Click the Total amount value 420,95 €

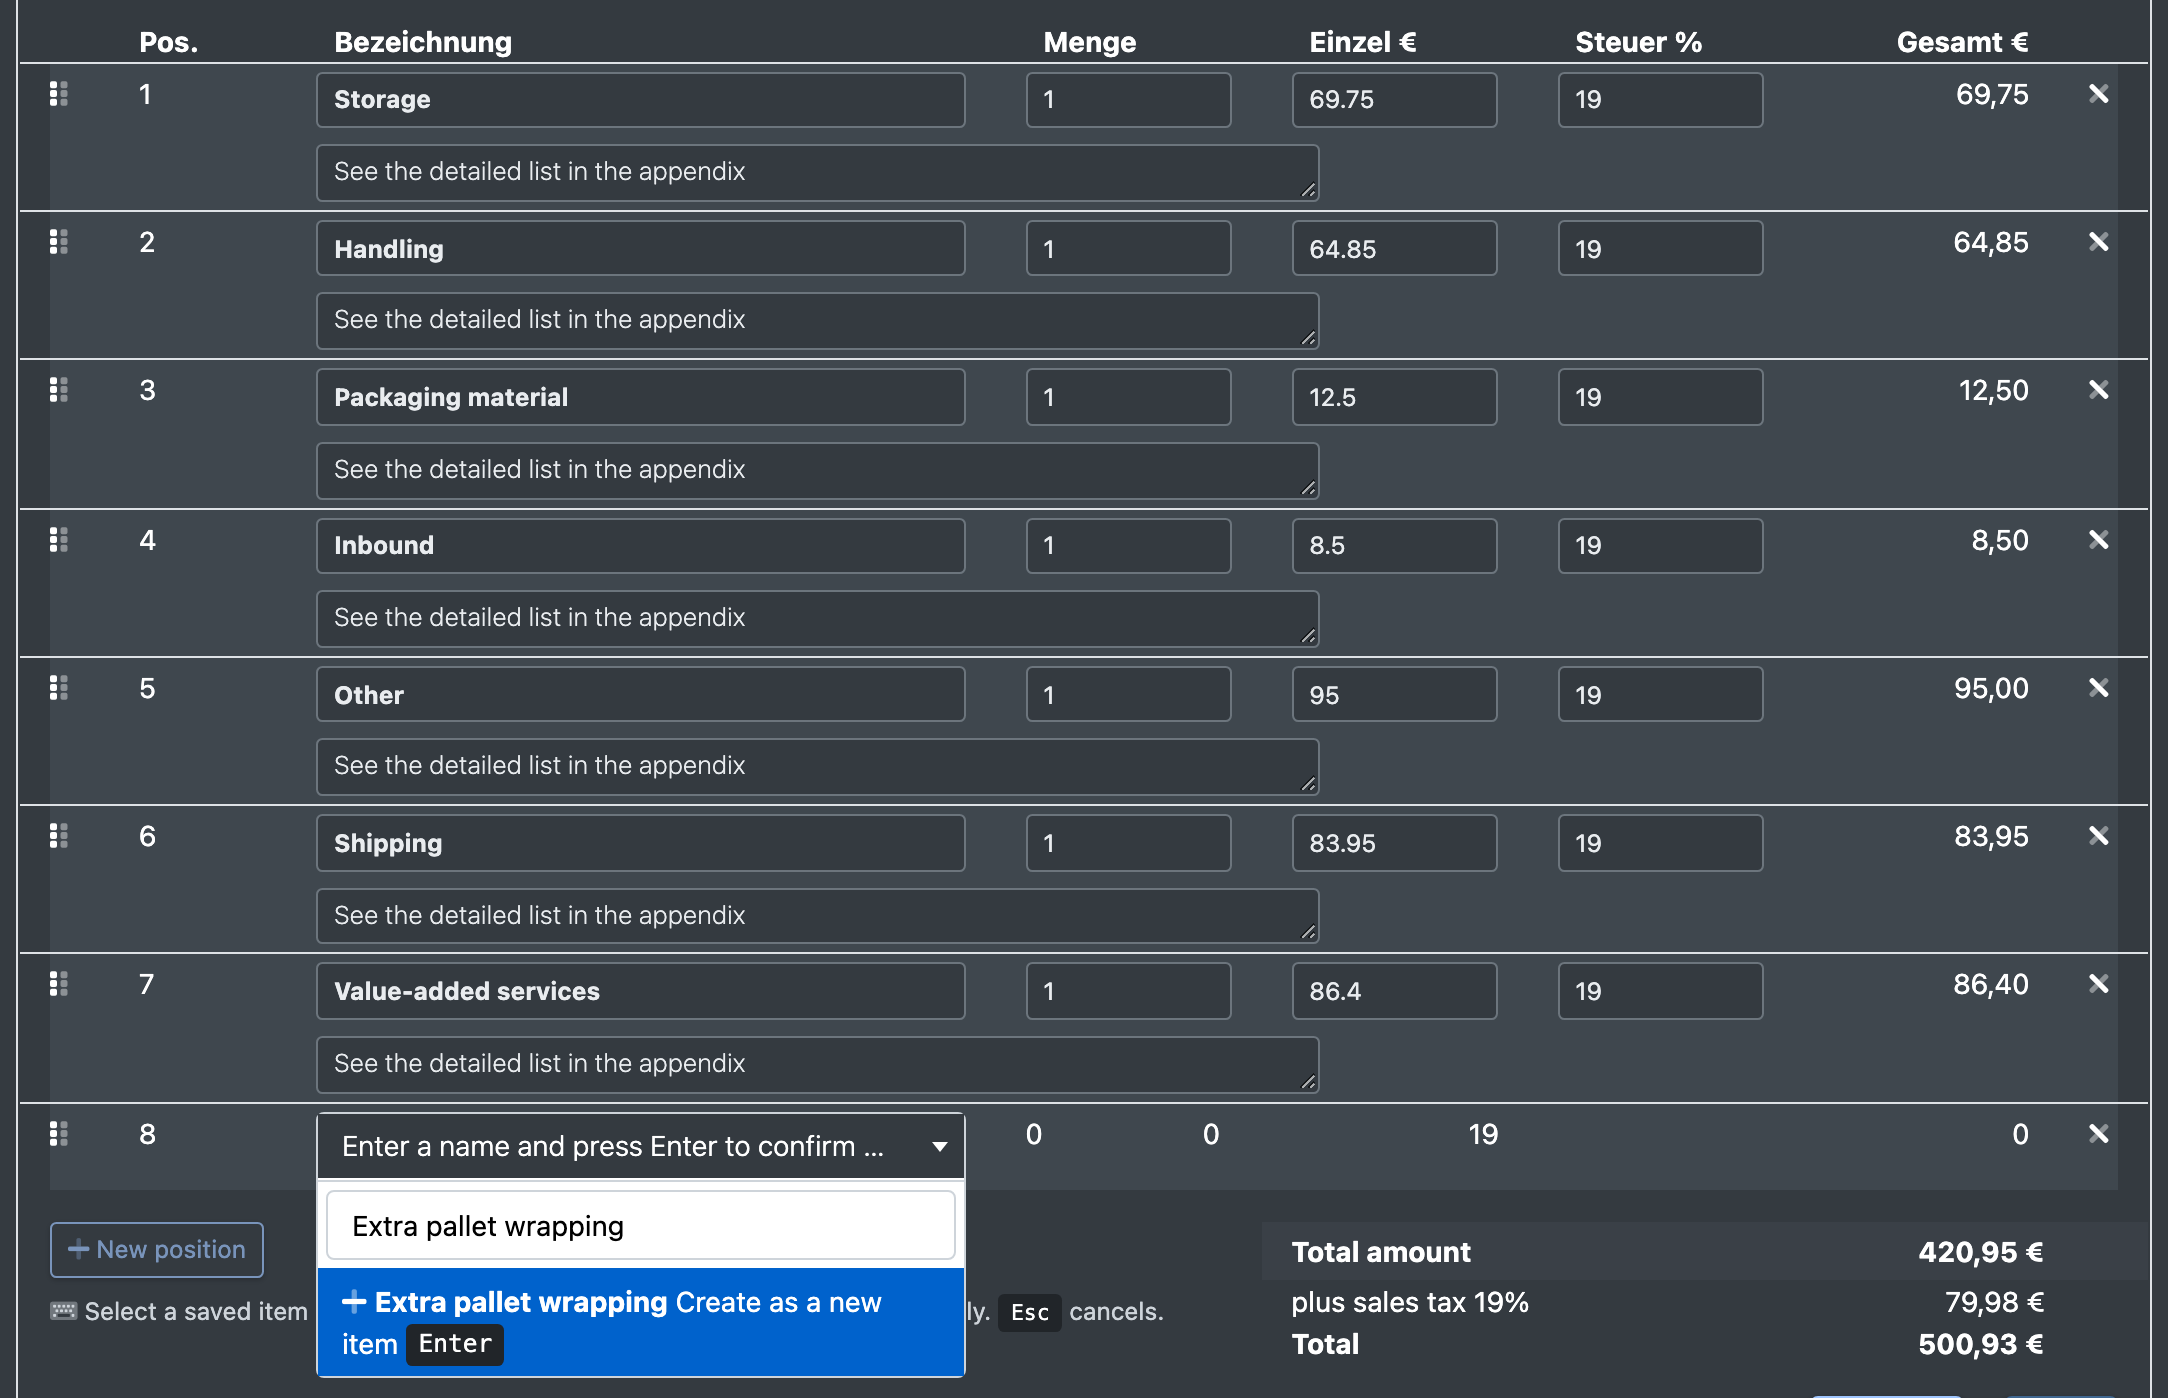tap(1980, 1252)
